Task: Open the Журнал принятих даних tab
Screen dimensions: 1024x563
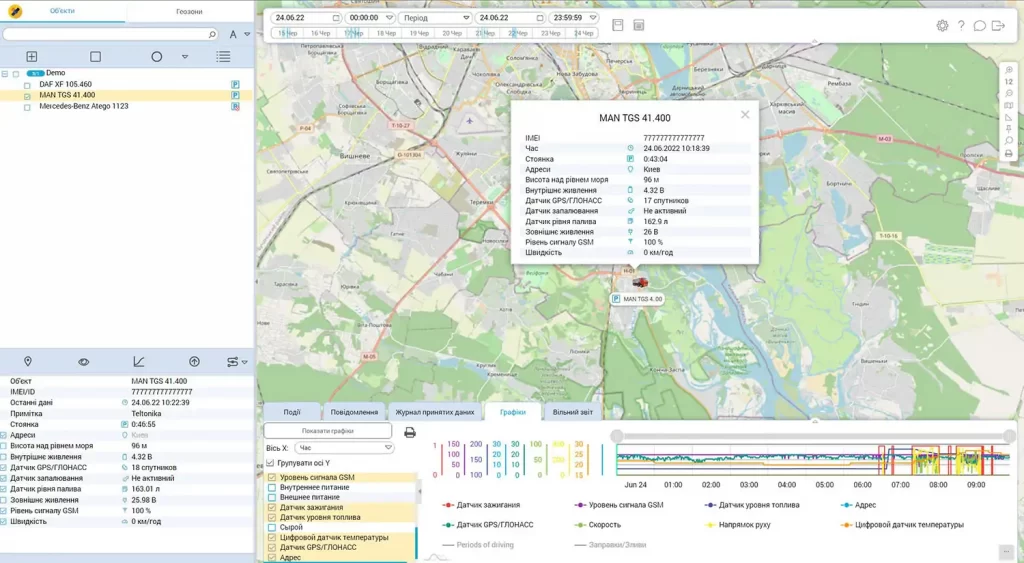Action: click(435, 412)
